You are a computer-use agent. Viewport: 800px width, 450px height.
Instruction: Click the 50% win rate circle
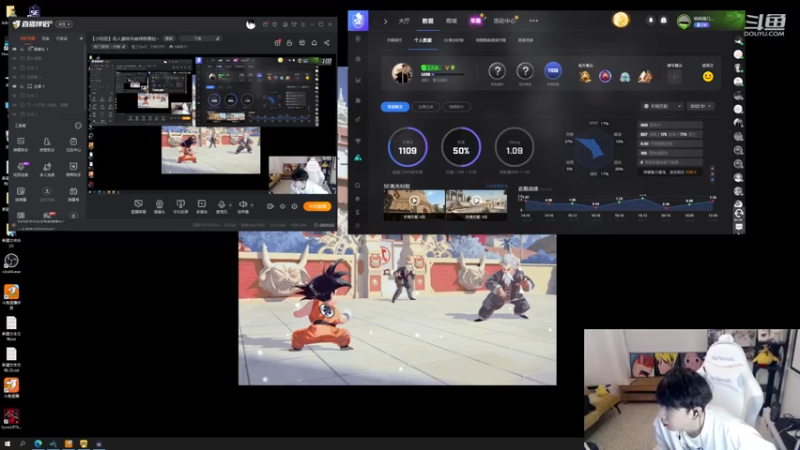tap(461, 147)
